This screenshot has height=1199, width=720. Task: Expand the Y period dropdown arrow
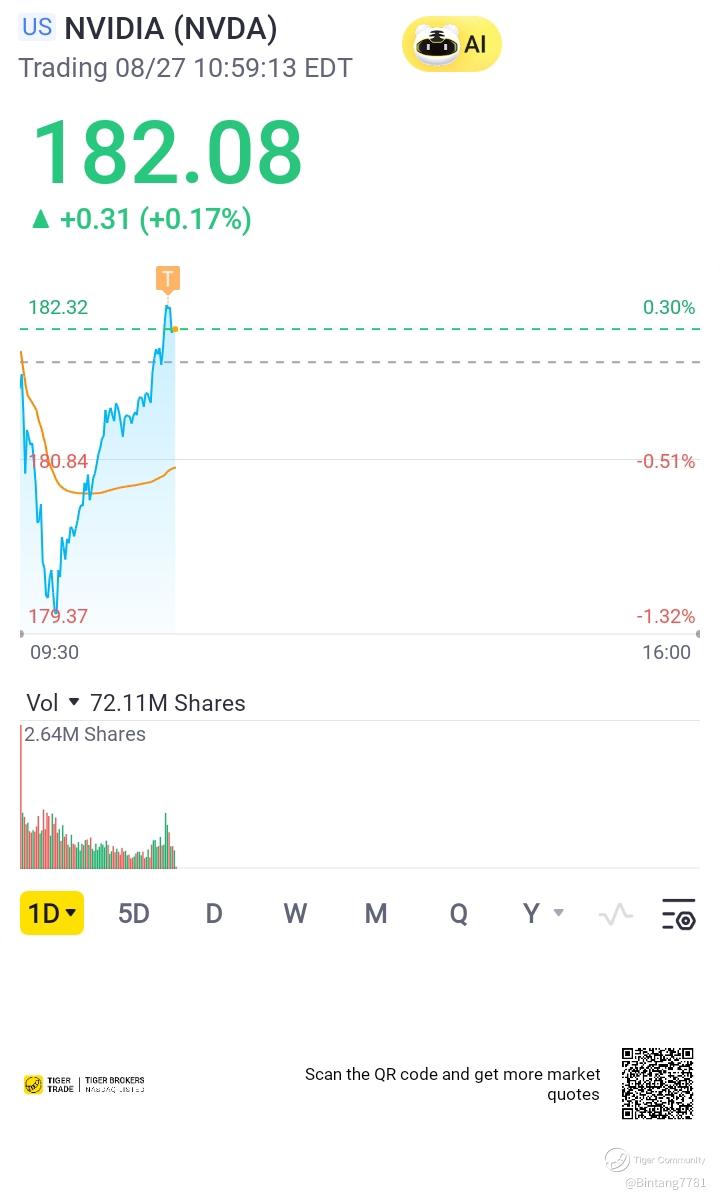click(x=559, y=913)
